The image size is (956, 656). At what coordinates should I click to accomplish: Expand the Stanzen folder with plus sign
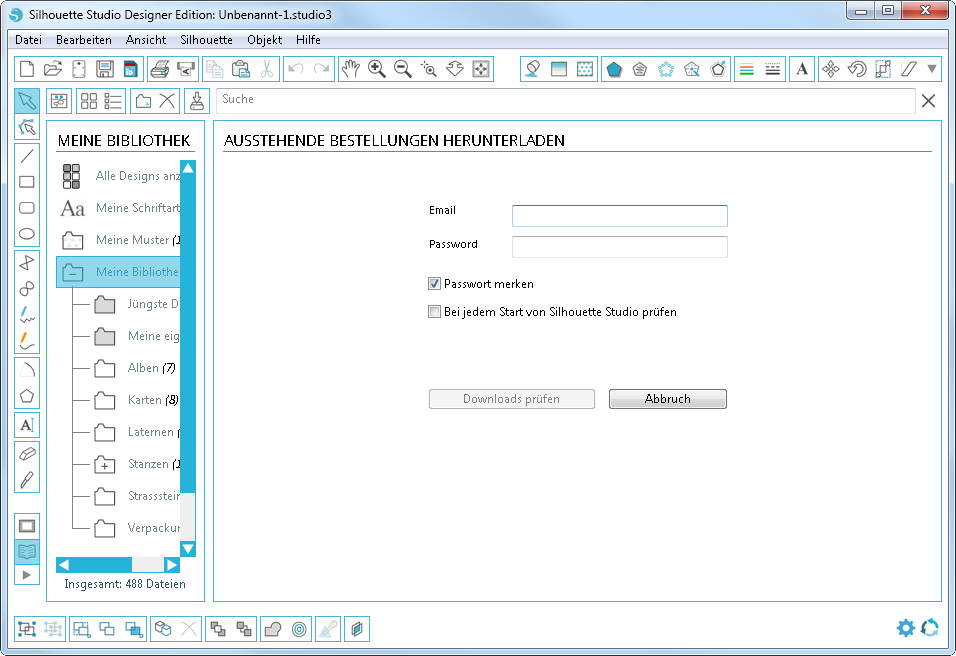point(105,465)
